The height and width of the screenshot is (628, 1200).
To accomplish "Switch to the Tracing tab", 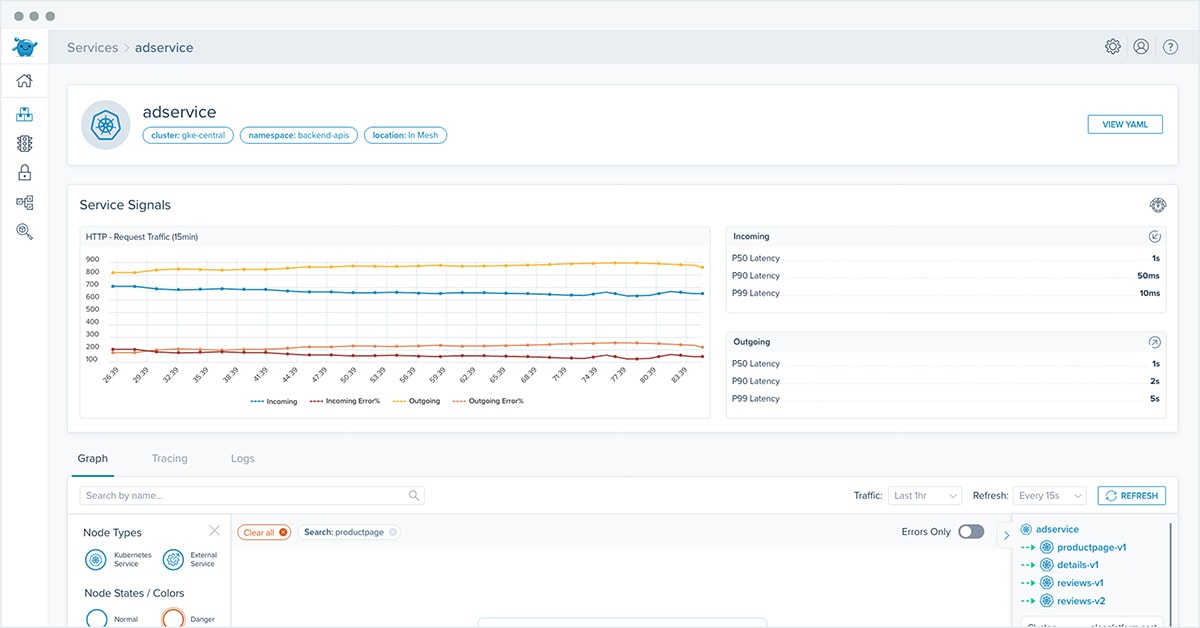I will (x=169, y=458).
